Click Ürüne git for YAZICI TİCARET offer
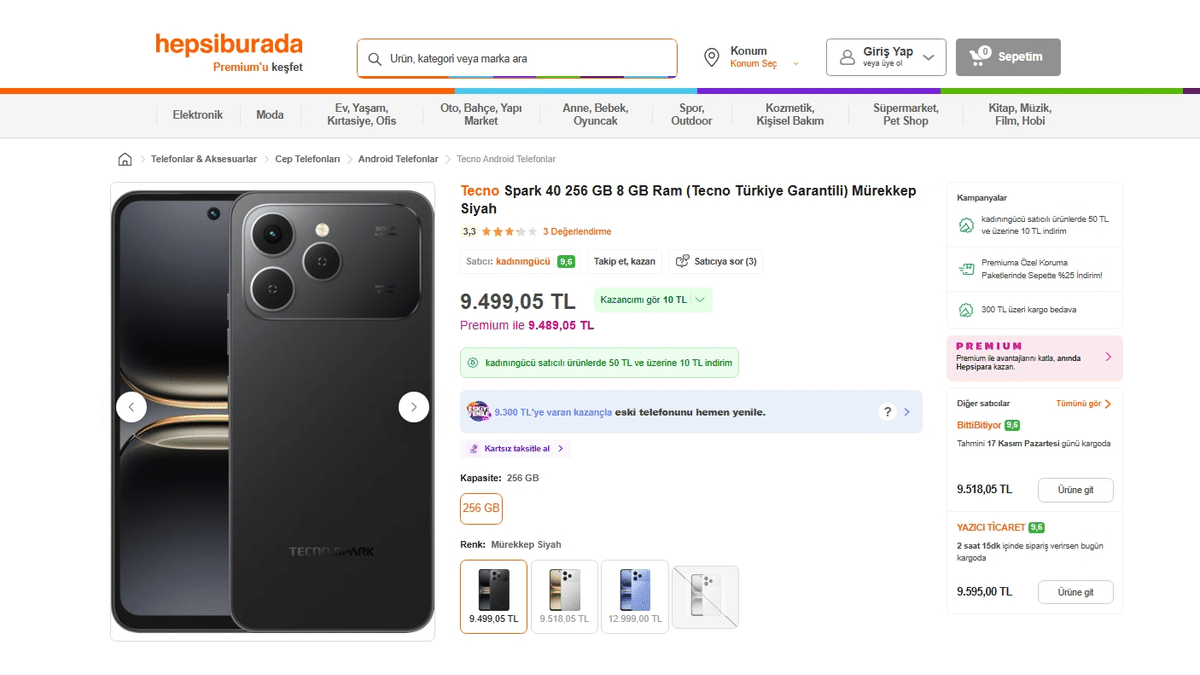This screenshot has width=1200, height=675. click(x=1075, y=592)
